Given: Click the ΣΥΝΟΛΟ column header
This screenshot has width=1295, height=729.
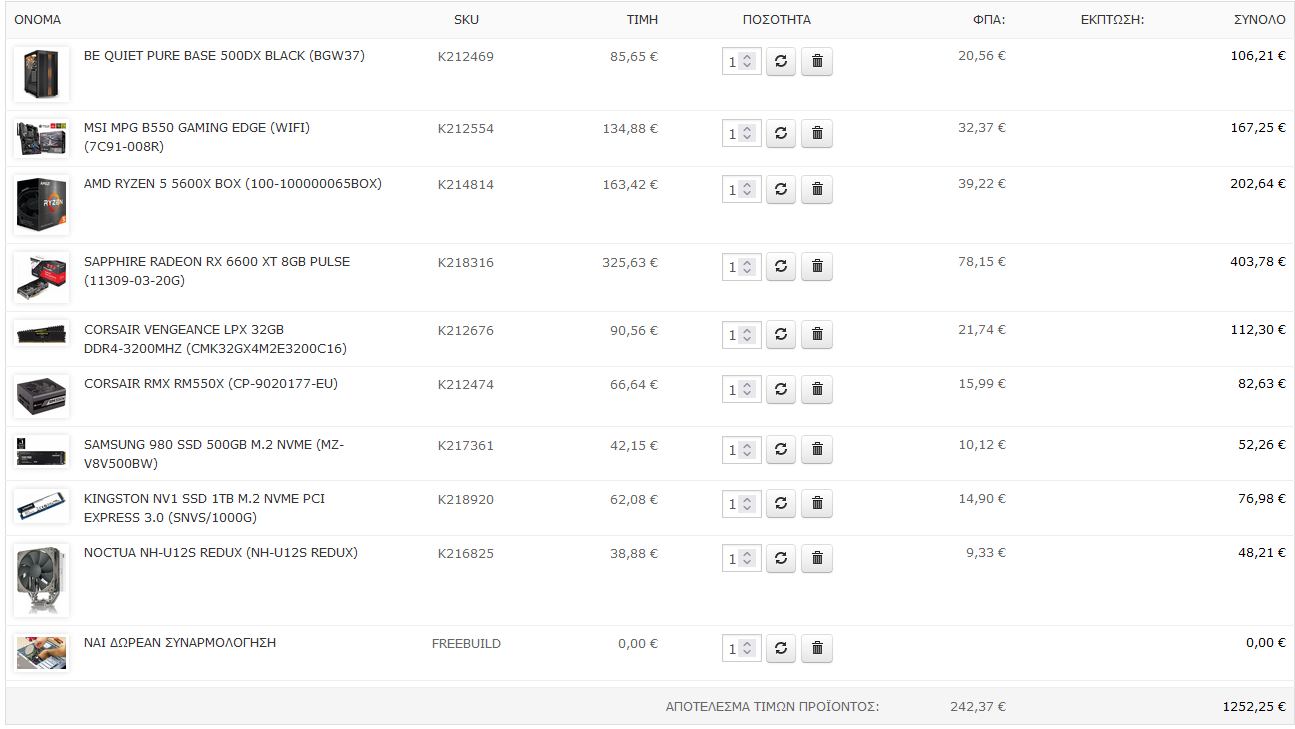Looking at the screenshot, I should (x=1260, y=20).
